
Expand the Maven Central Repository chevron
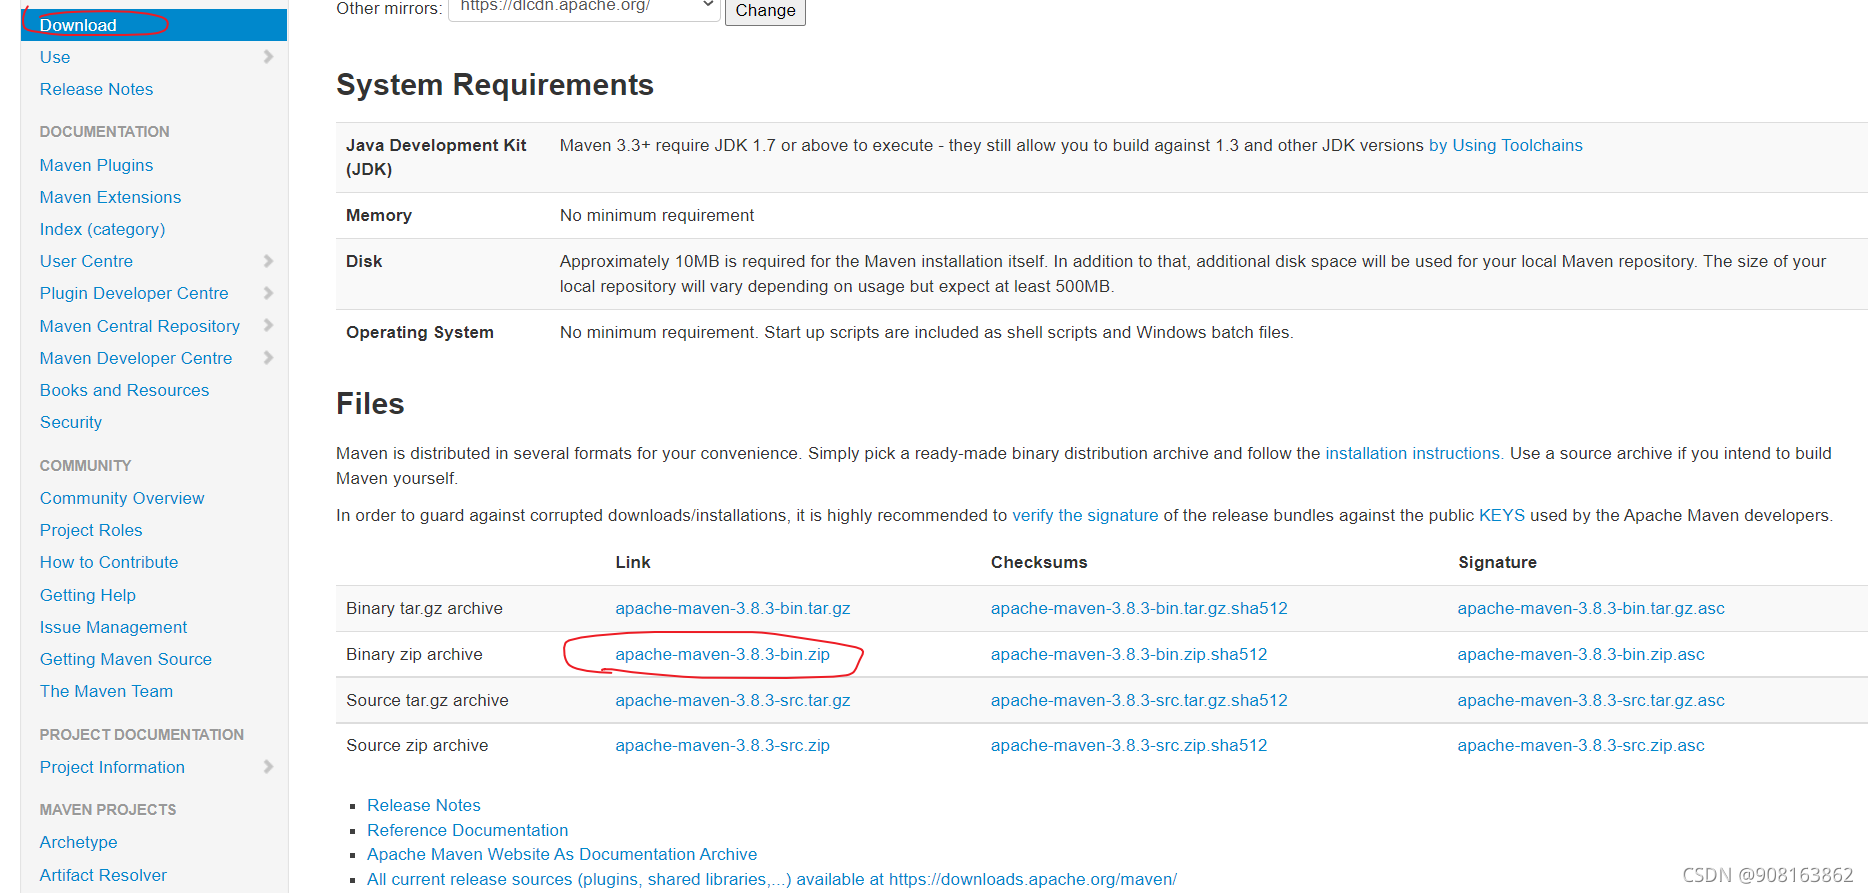268,325
